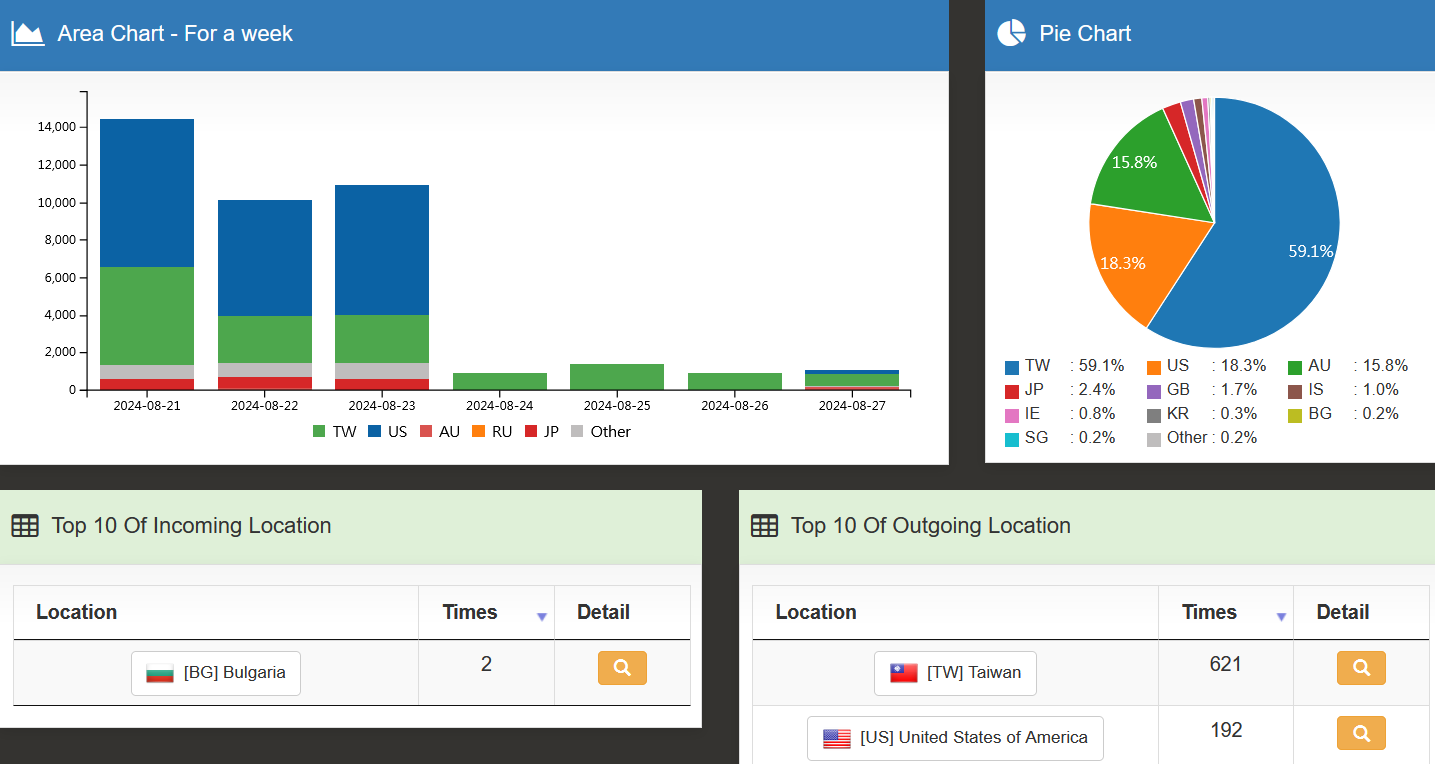
Task: Click the pie chart icon in header
Action: point(1012,33)
